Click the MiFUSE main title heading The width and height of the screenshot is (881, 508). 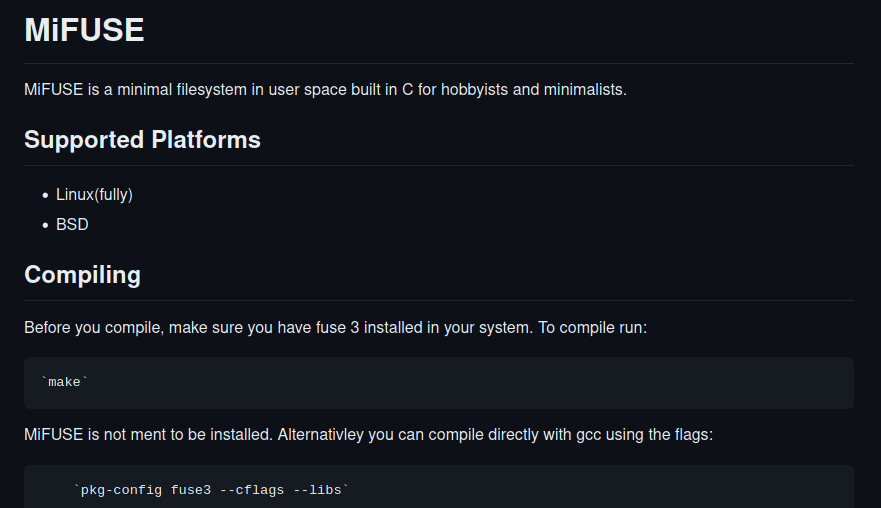click(x=84, y=30)
